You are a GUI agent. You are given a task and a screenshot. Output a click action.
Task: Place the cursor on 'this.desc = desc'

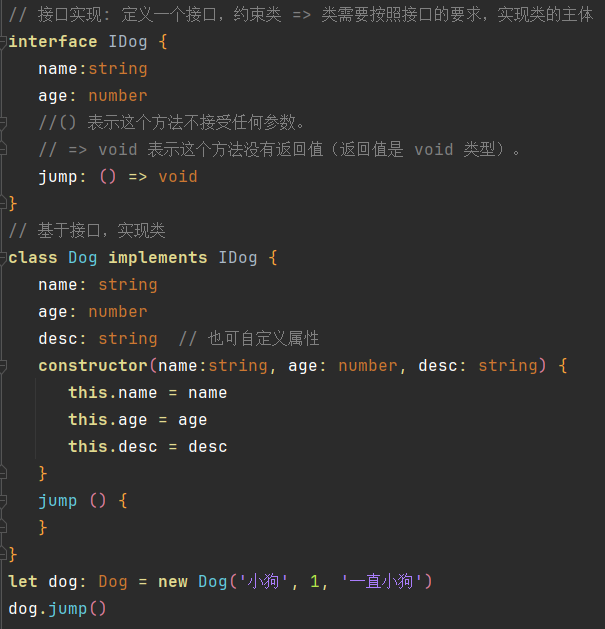pos(148,447)
